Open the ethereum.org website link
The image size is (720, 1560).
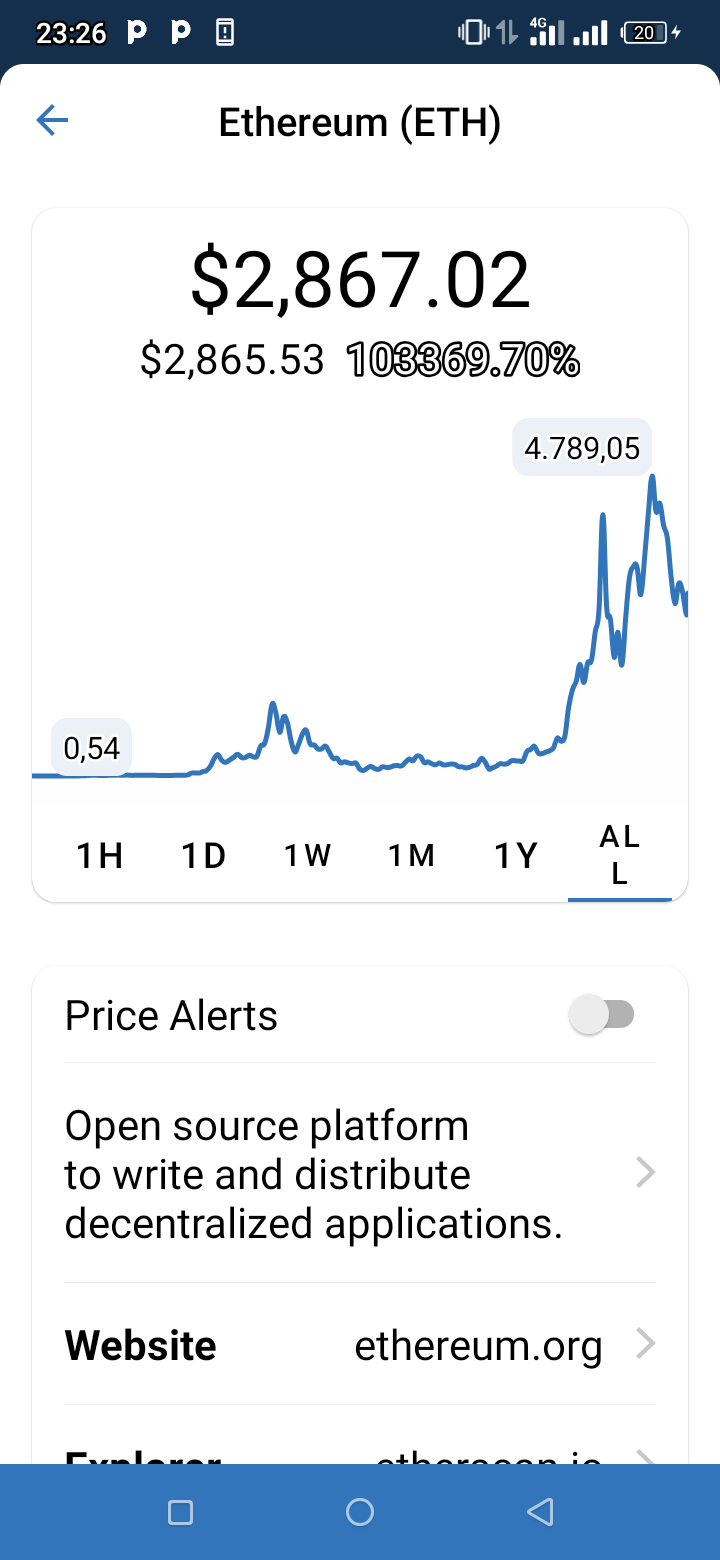(x=479, y=1346)
